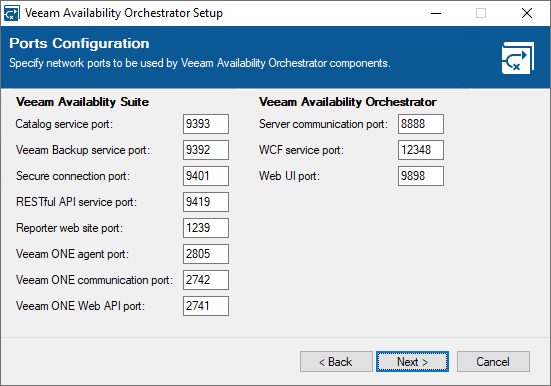This screenshot has width=551, height=386.
Task: Click the 'Catalog service port:' label
Action: (64, 124)
